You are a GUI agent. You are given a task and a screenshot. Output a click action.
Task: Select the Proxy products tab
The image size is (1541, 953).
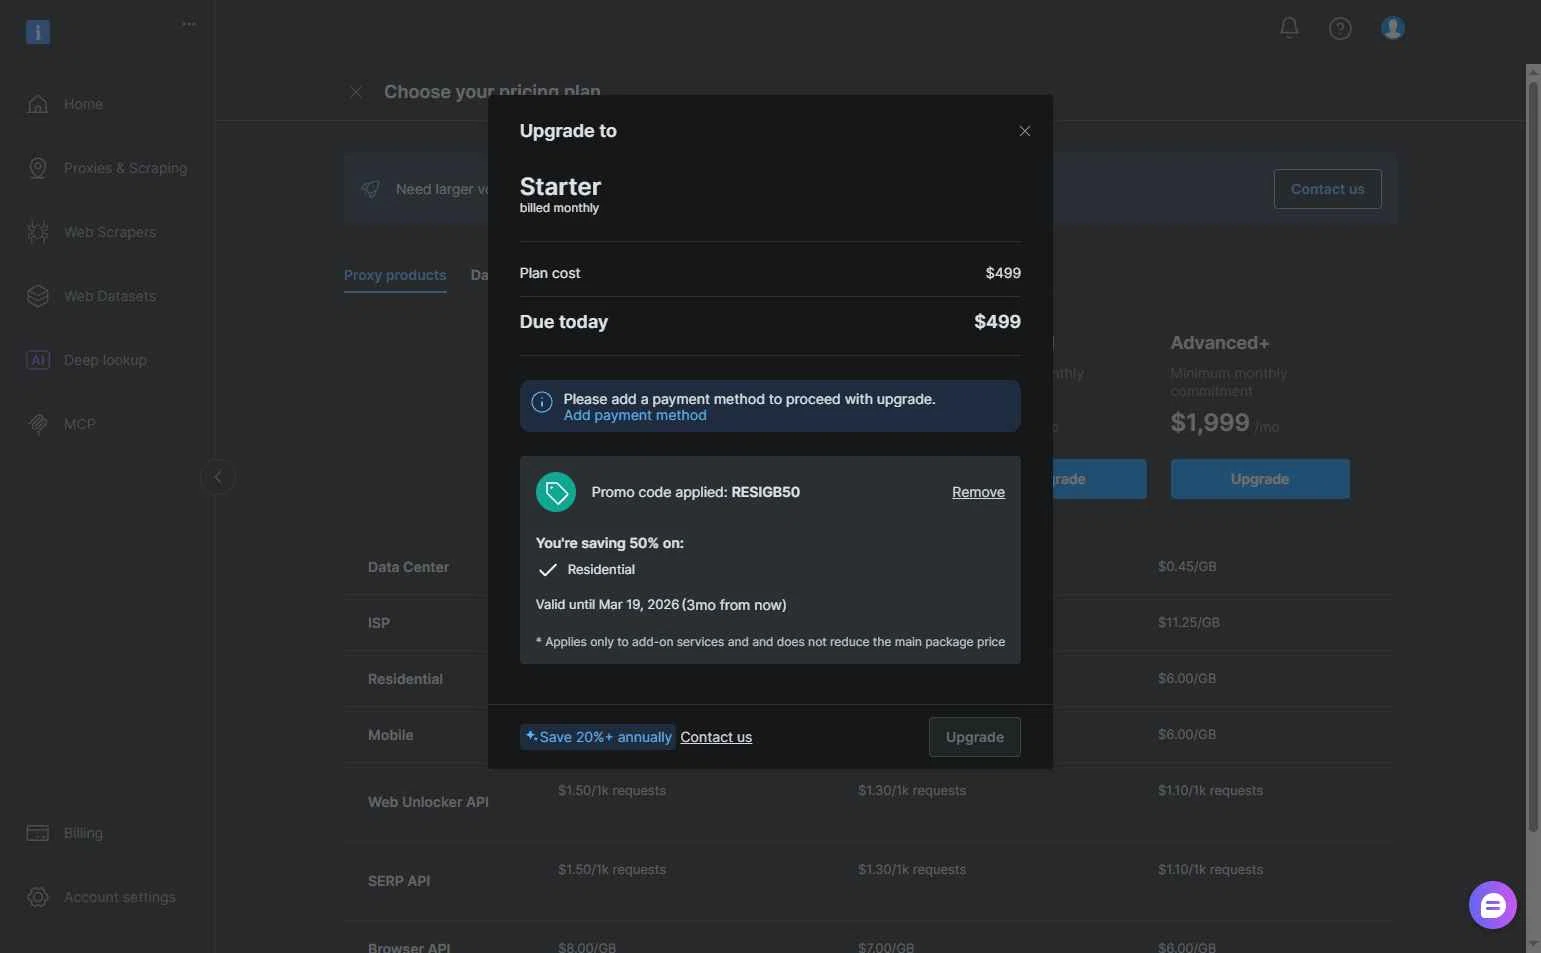pos(395,275)
